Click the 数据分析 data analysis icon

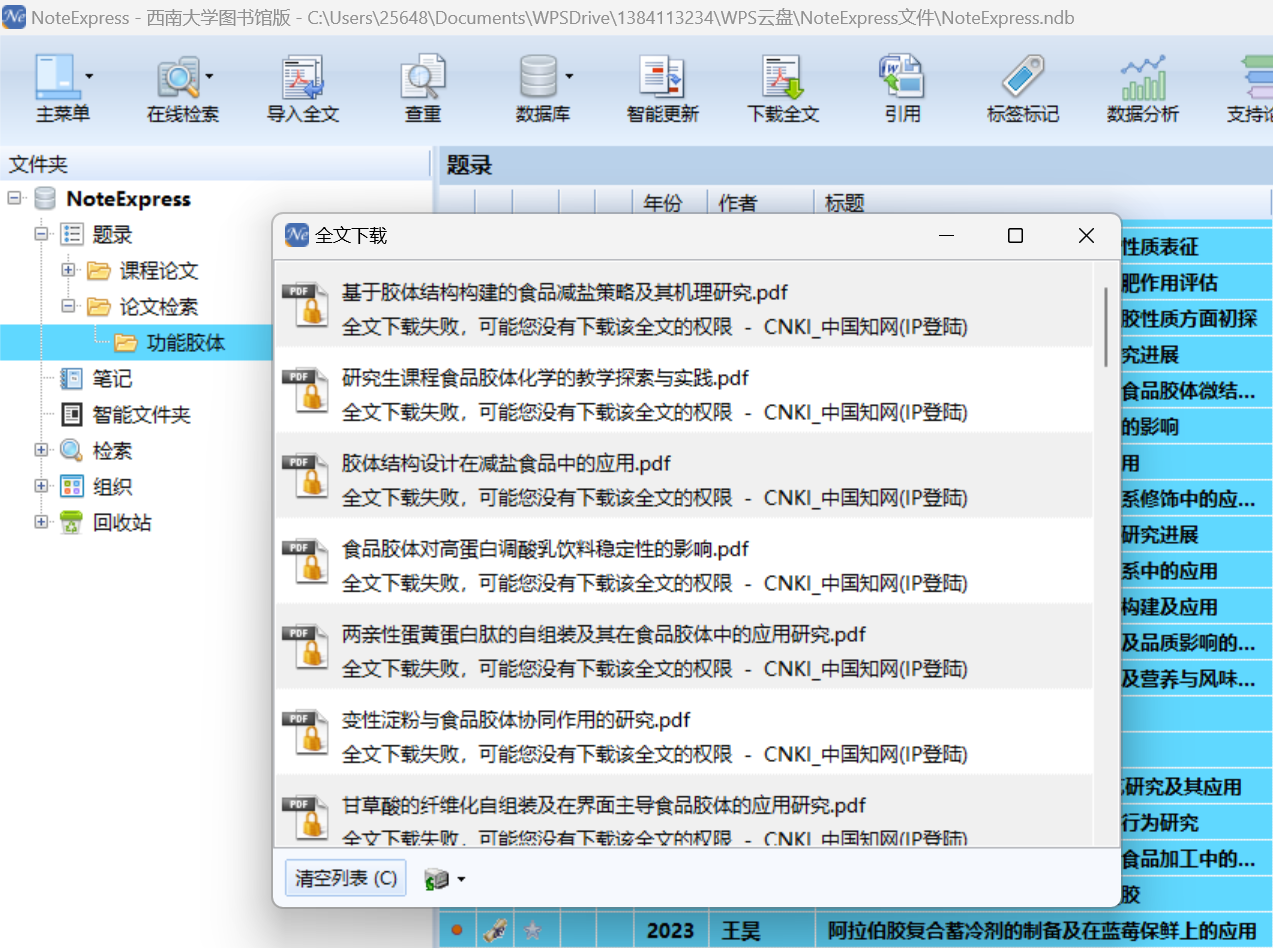coord(1143,78)
